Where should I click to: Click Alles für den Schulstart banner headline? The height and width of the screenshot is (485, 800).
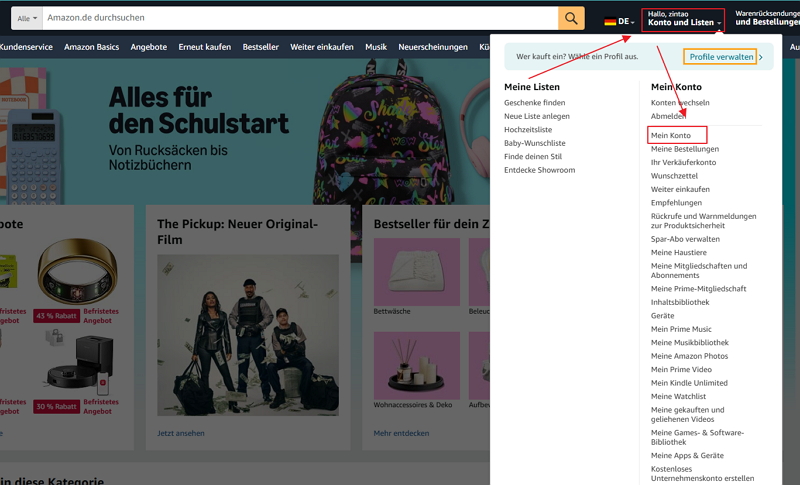coord(198,111)
